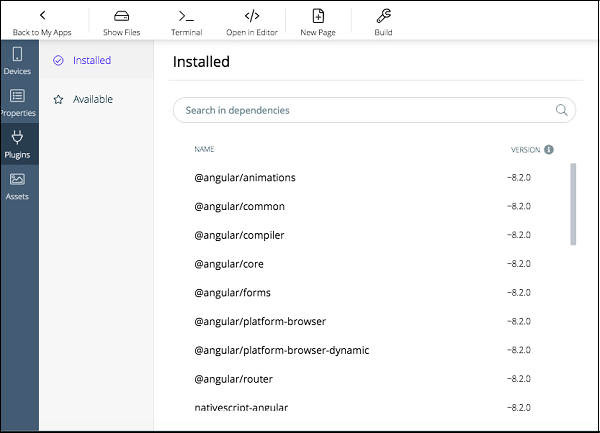Screen dimensions: 600x433
Task: Click the dependencies list scrollbar
Action: pos(573,204)
